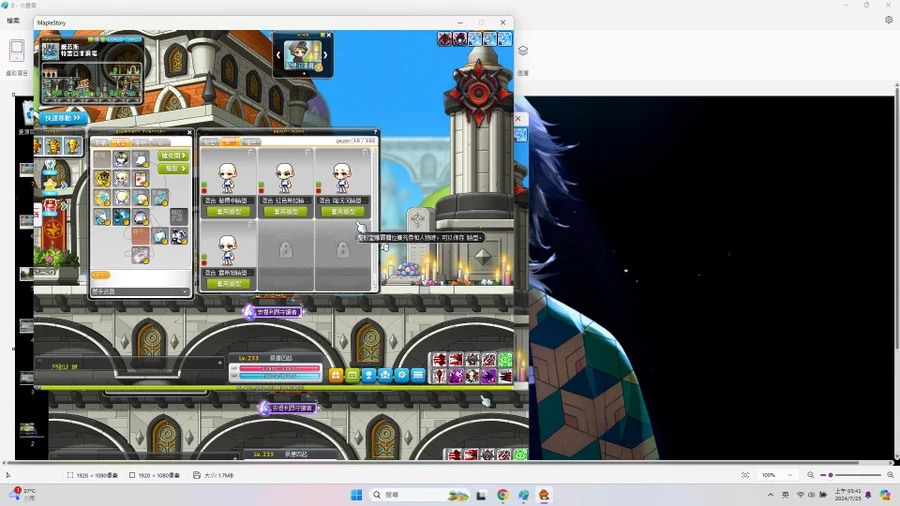Image resolution: width=900 pixels, height=506 pixels.
Task: Switch to first tab in equipment panel
Action: [x=101, y=142]
